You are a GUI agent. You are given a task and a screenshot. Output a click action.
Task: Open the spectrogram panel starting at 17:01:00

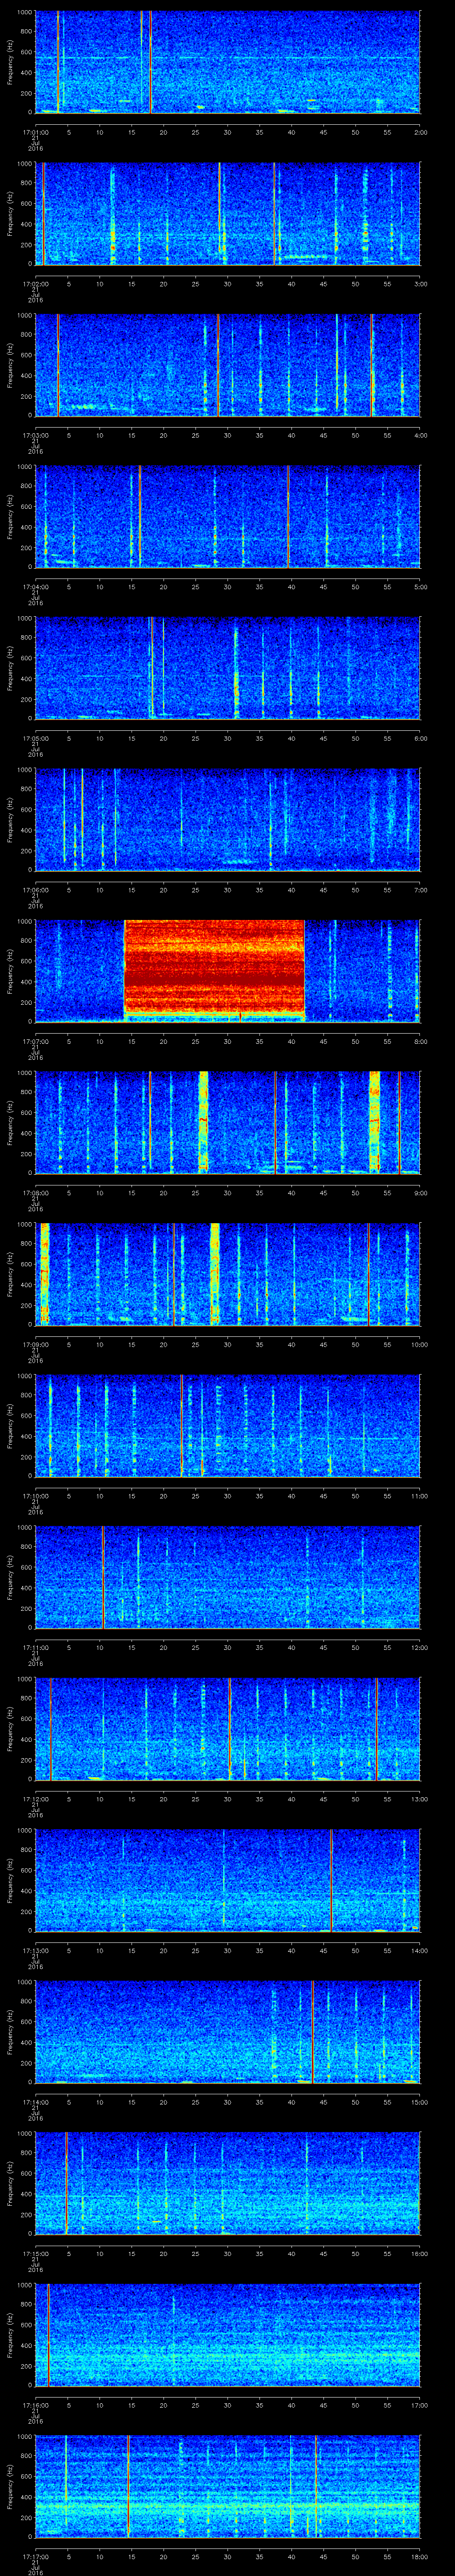(x=227, y=62)
